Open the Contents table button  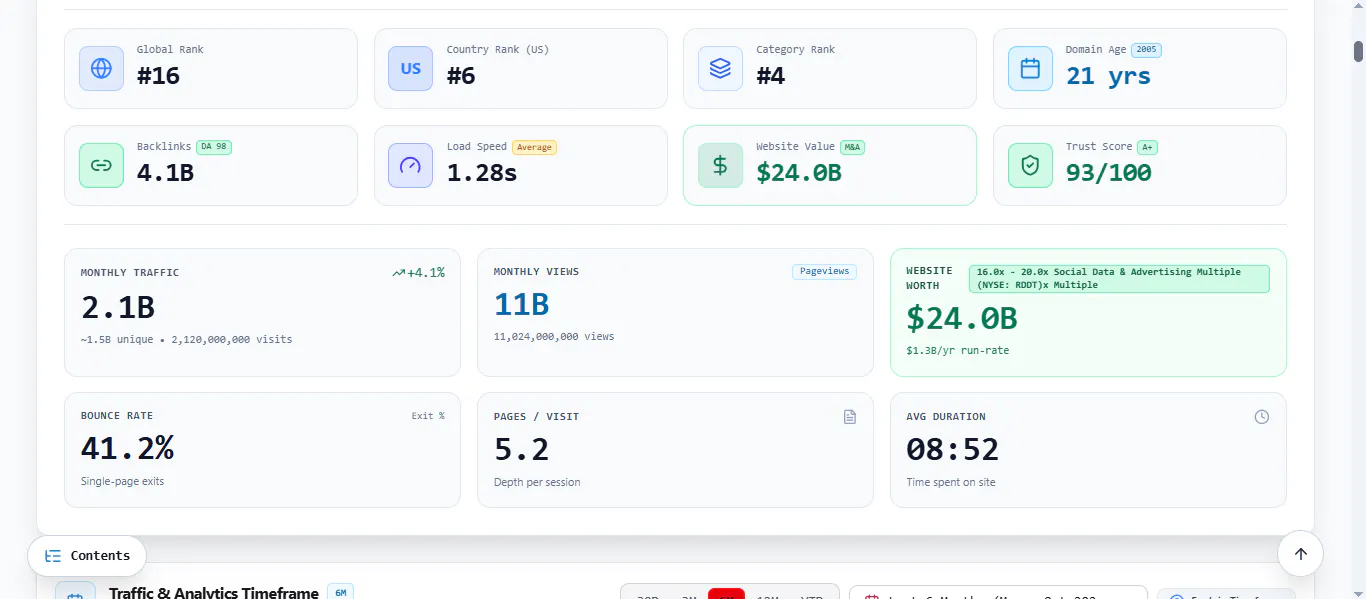tap(87, 556)
